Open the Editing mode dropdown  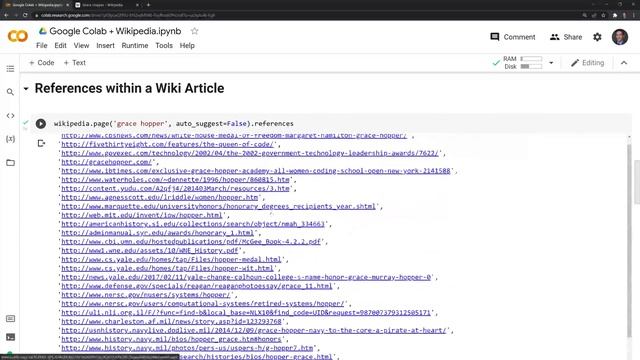587,63
